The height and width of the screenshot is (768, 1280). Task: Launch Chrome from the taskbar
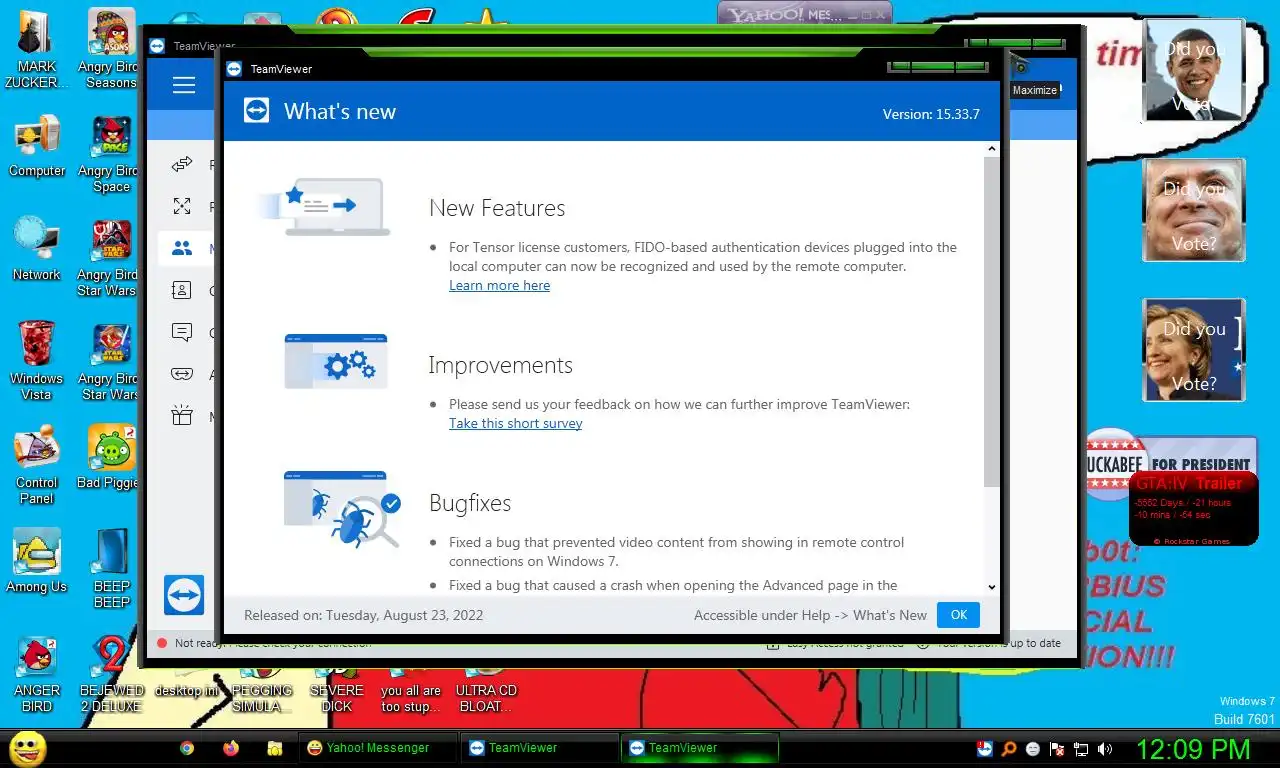point(187,748)
